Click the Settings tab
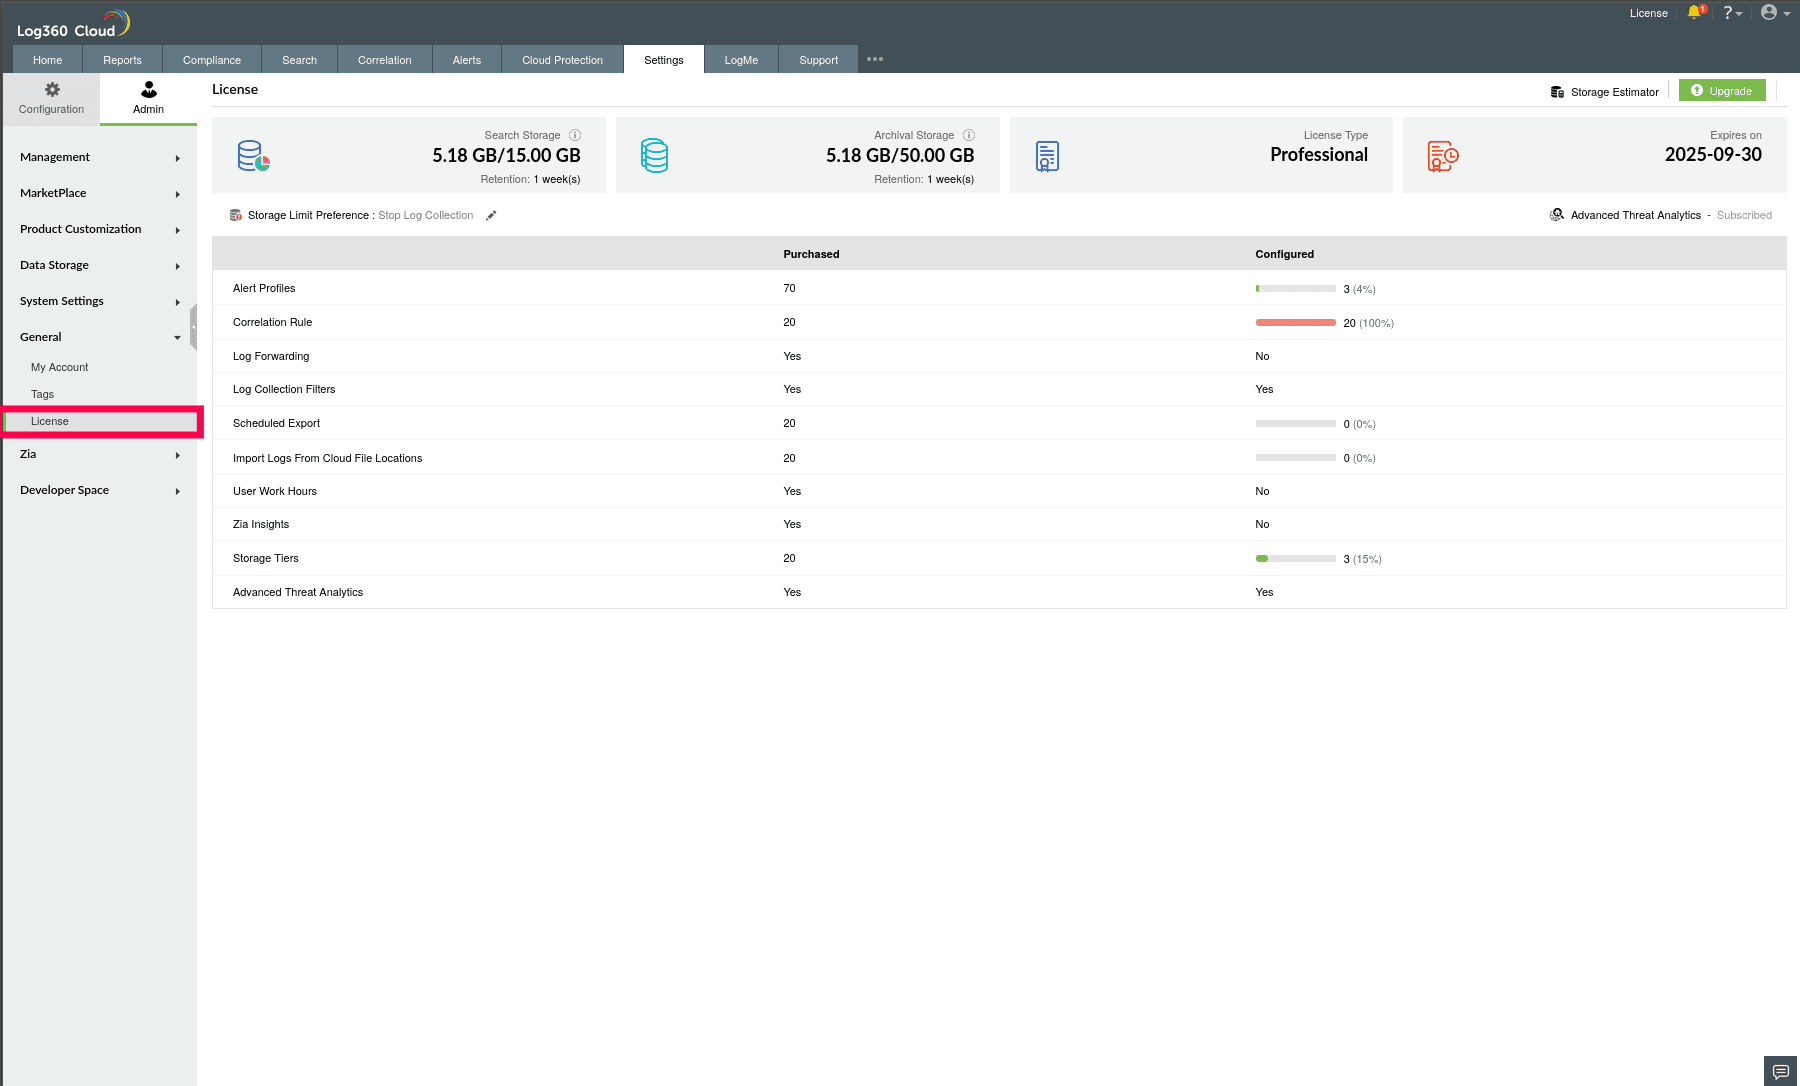Image resolution: width=1800 pixels, height=1086 pixels. 664,60
